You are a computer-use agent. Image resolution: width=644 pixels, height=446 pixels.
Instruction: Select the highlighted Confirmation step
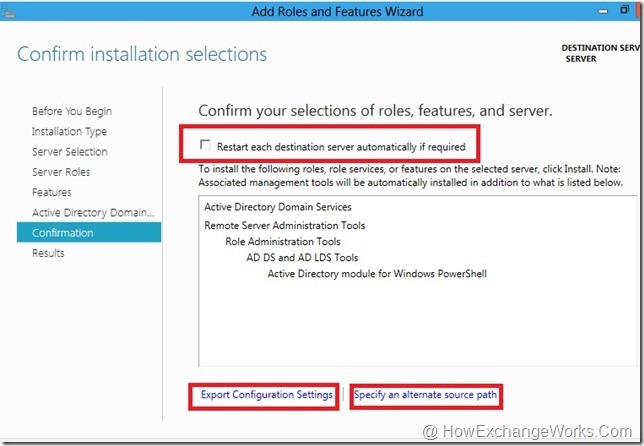click(x=63, y=233)
